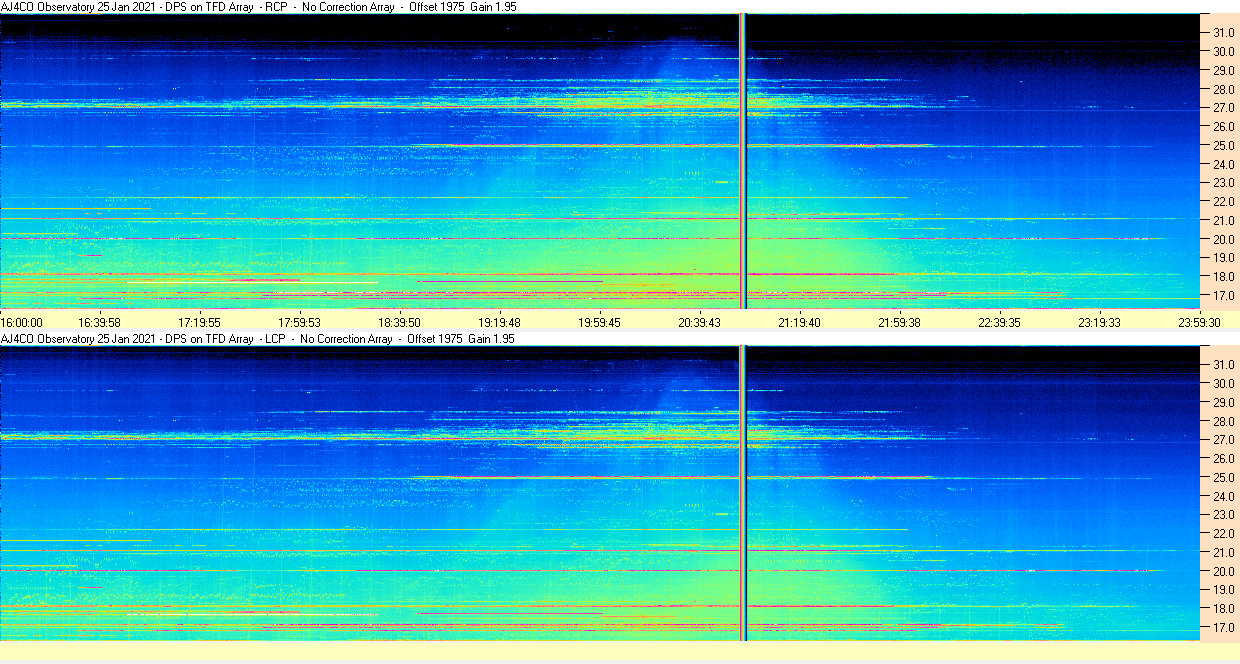This screenshot has height=664, width=1240.
Task: Click 17.0 on the LCP frequency axis
Action: click(x=1224, y=628)
